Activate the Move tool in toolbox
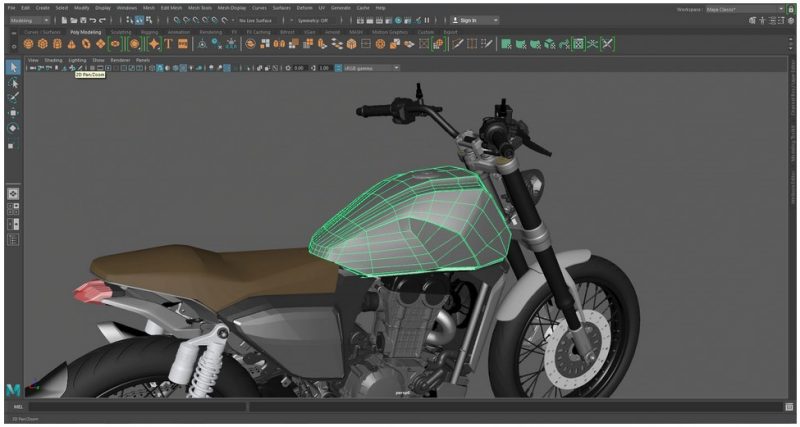Image resolution: width=800 pixels, height=427 pixels. point(13,113)
